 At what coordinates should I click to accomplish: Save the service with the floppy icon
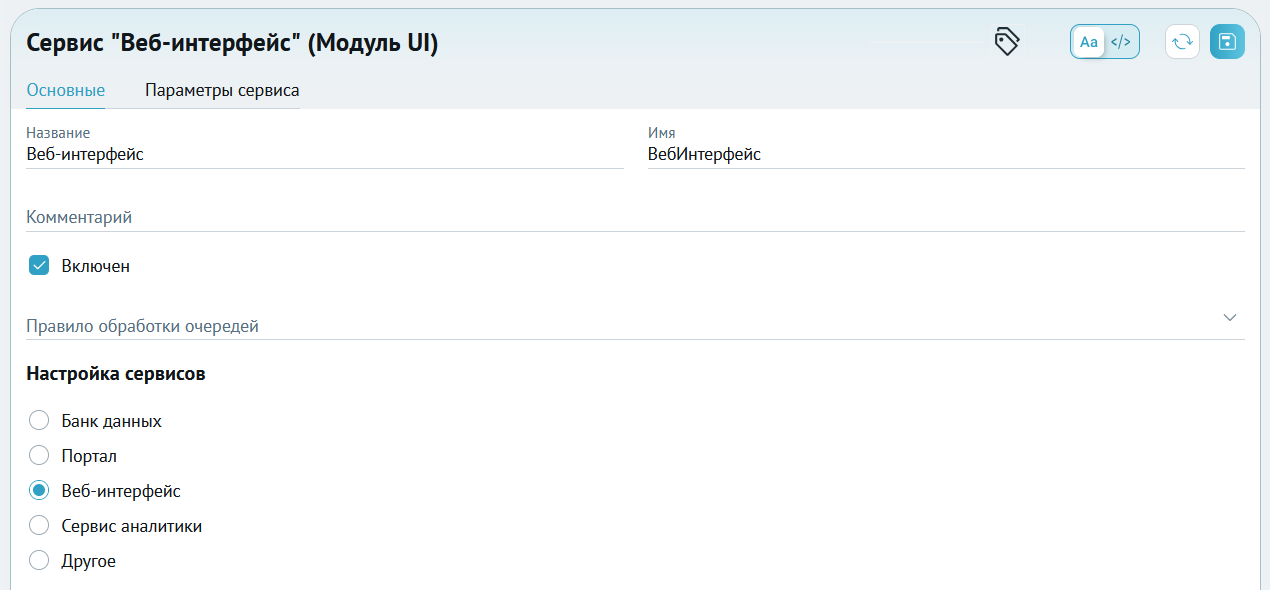point(1227,42)
